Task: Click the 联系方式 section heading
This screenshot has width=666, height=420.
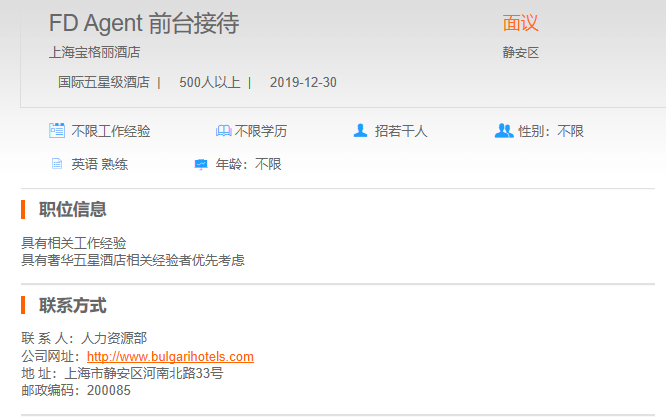Action: [72, 305]
